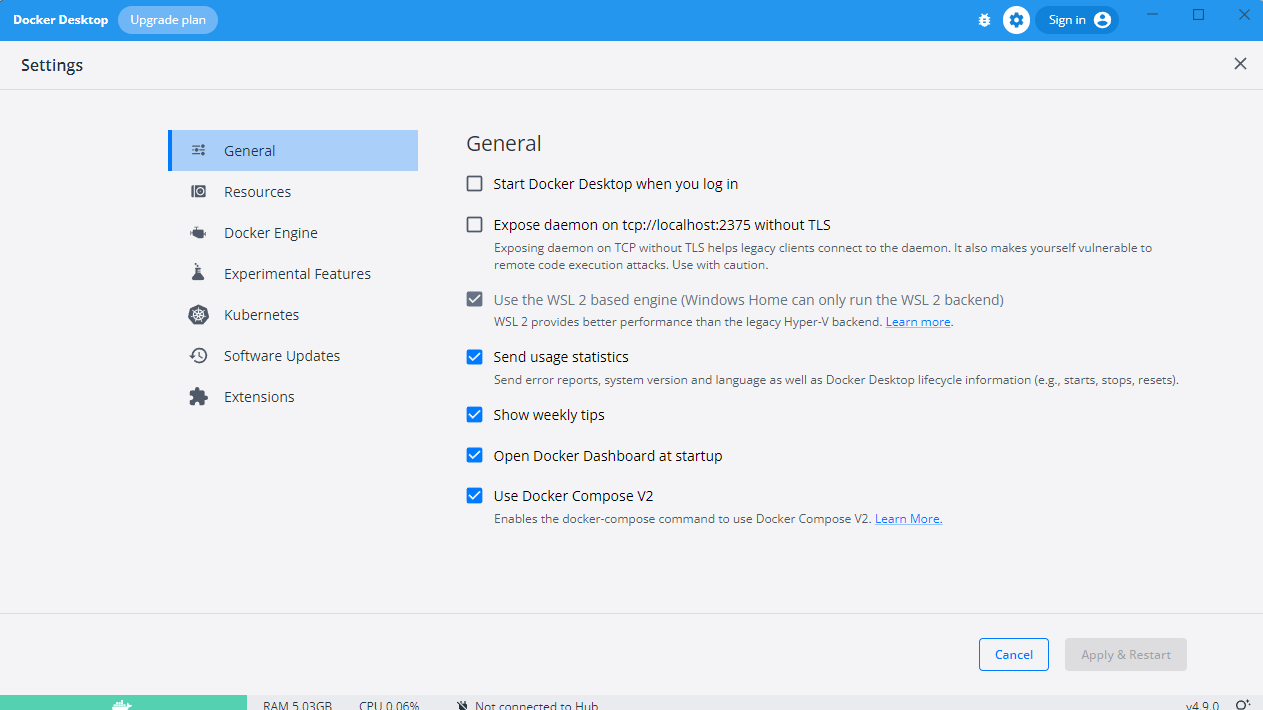
Task: Click the gear Settings icon in title bar
Action: [1016, 19]
